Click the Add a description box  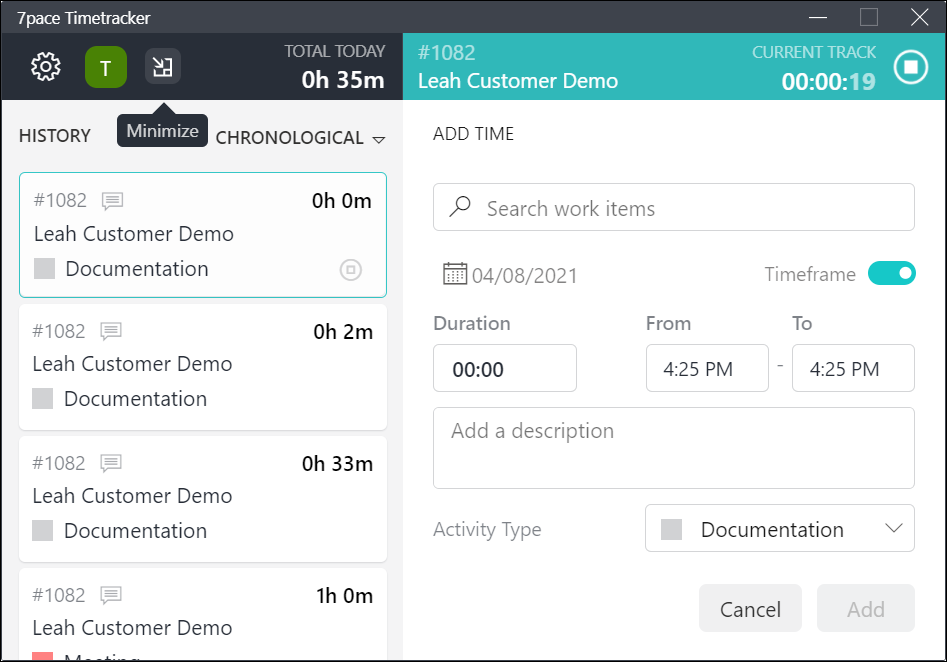673,448
